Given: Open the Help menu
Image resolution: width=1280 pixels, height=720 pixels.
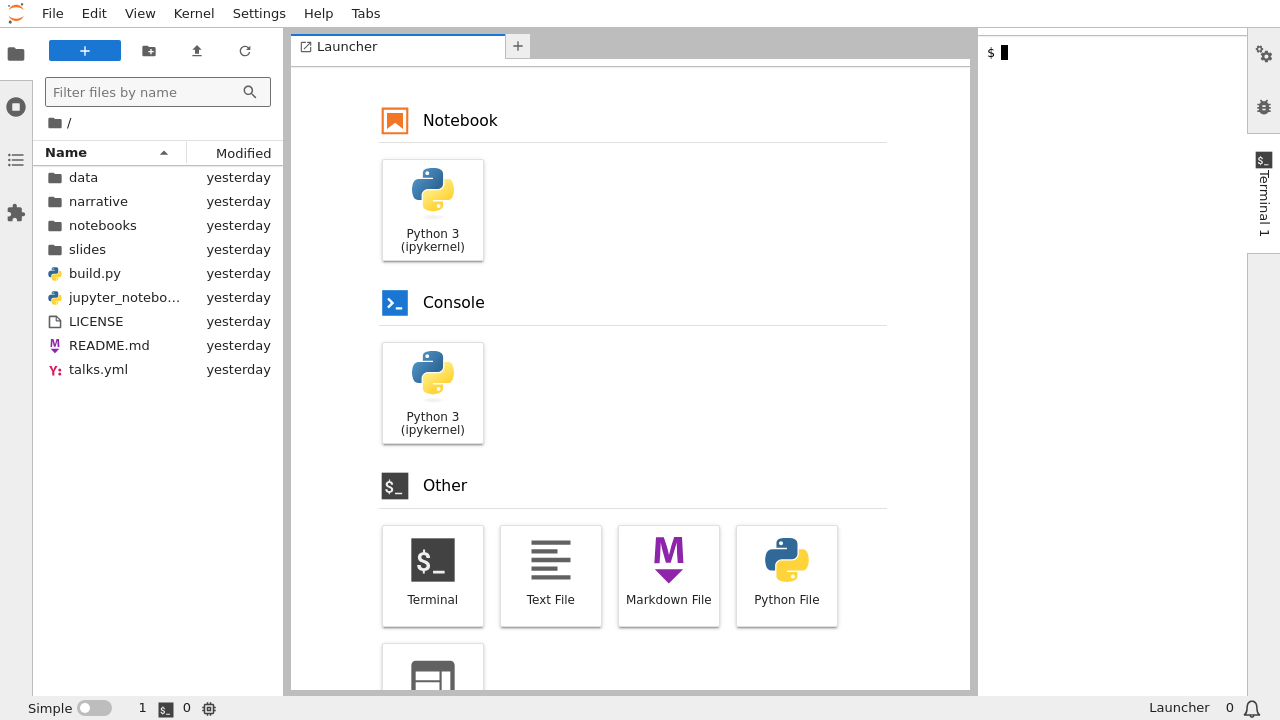Looking at the screenshot, I should [319, 14].
